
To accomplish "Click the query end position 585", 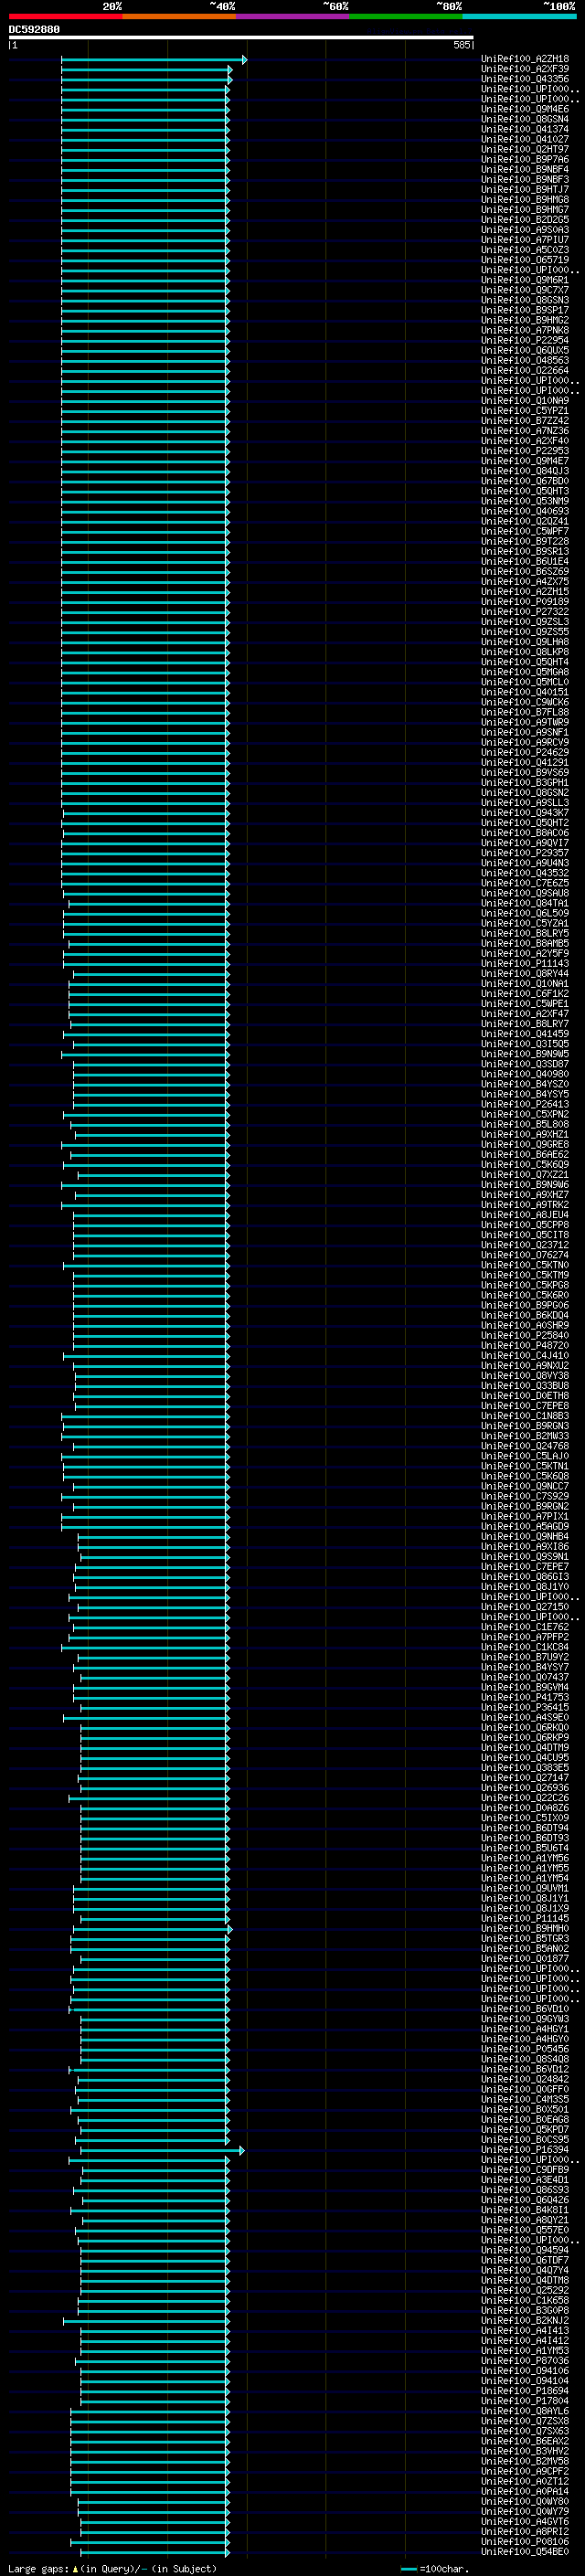I will (461, 45).
